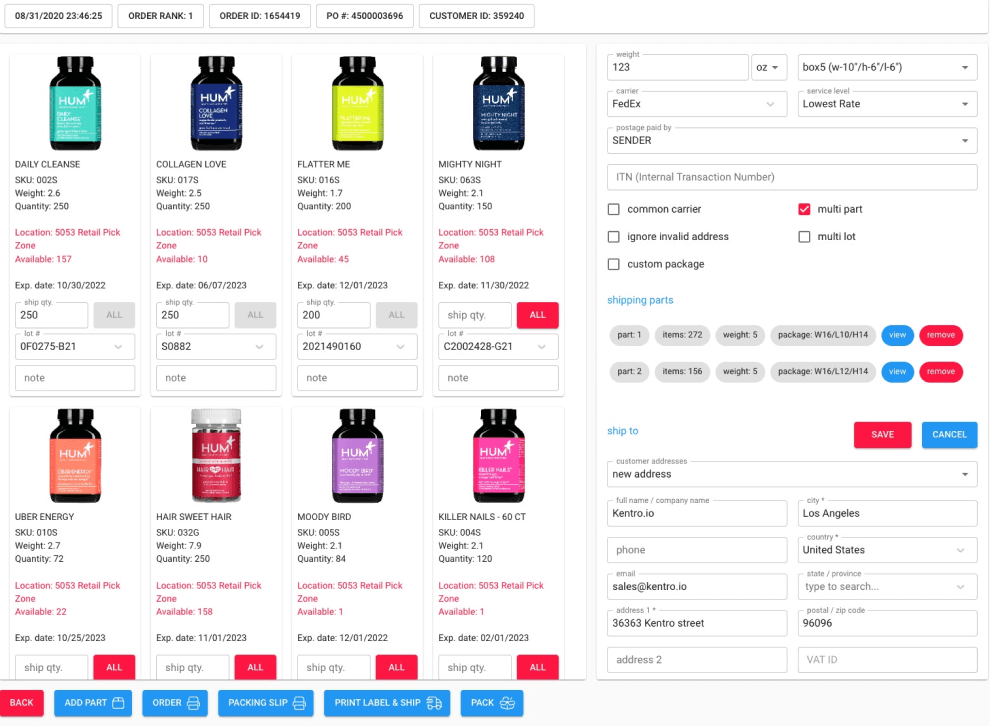This screenshot has height=726, width=990.
Task: Click Daily Cleanse note field
Action: point(75,378)
